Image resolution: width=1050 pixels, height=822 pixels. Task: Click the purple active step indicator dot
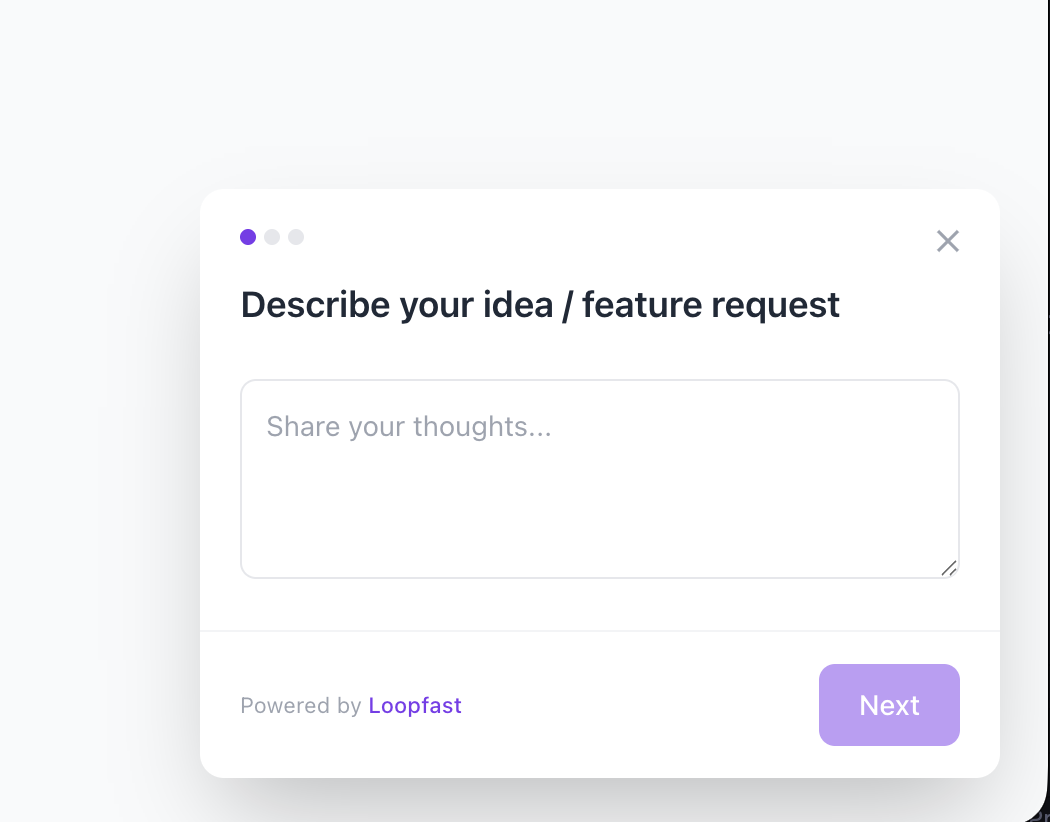coord(247,237)
